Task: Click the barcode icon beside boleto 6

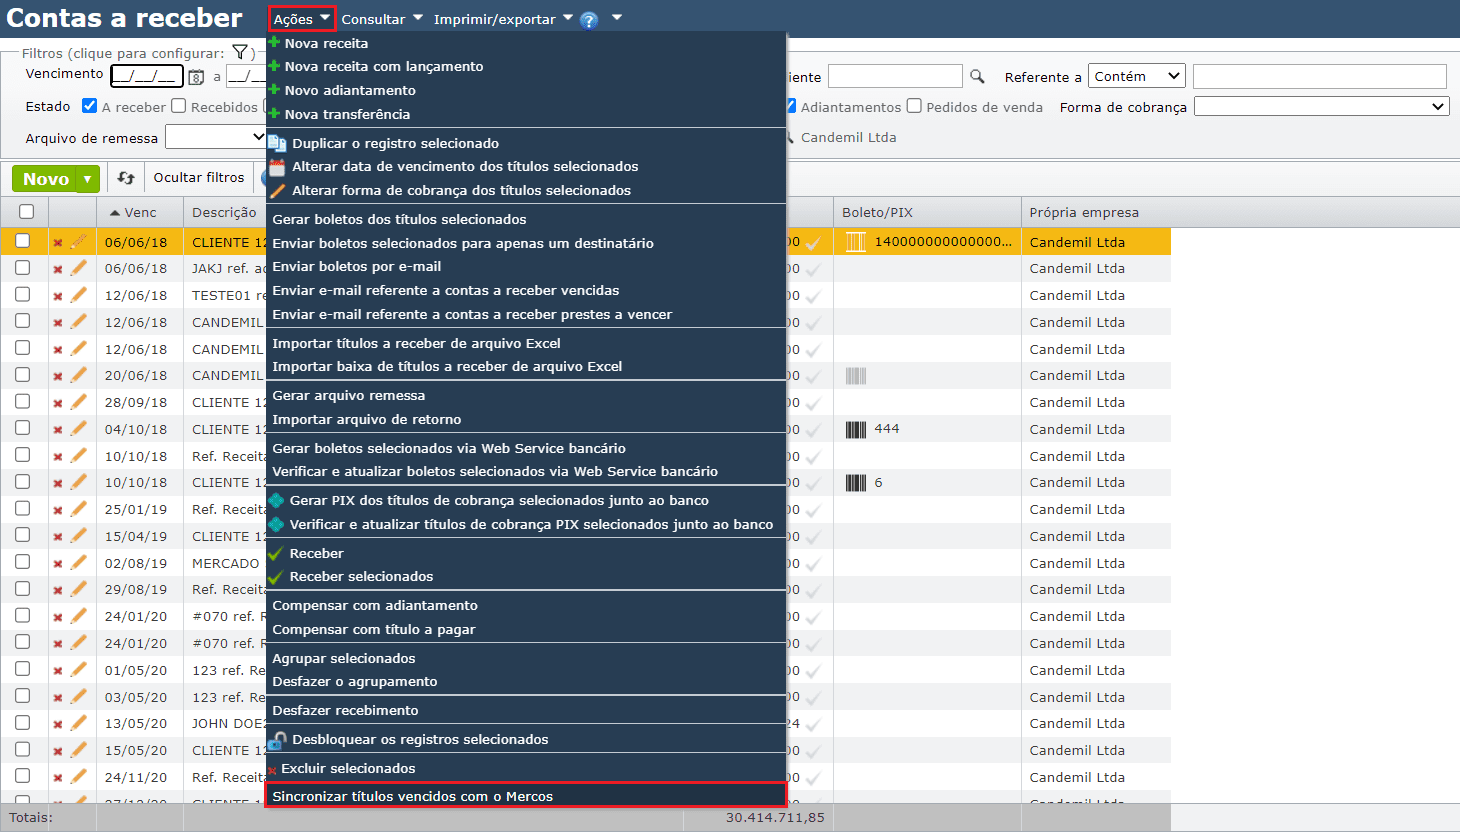Action: click(x=856, y=483)
